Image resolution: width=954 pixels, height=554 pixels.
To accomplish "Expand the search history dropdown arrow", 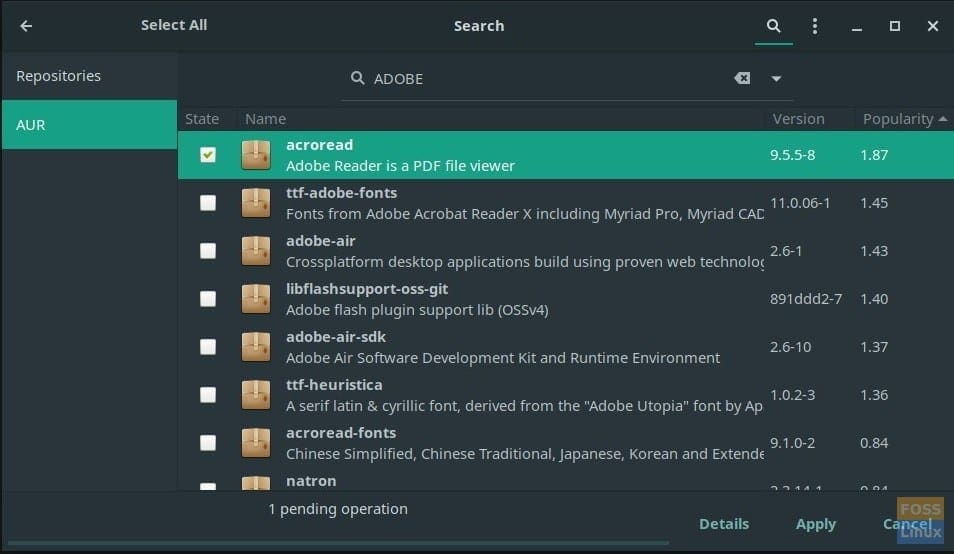I will click(776, 78).
